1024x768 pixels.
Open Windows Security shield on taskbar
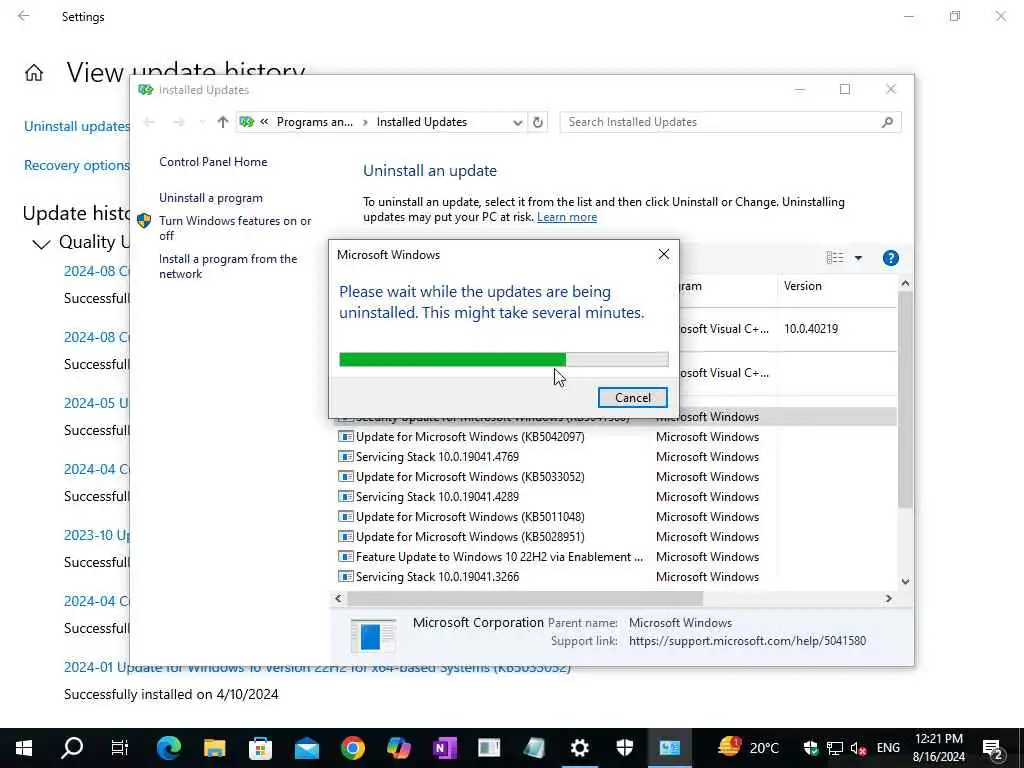tap(625, 748)
